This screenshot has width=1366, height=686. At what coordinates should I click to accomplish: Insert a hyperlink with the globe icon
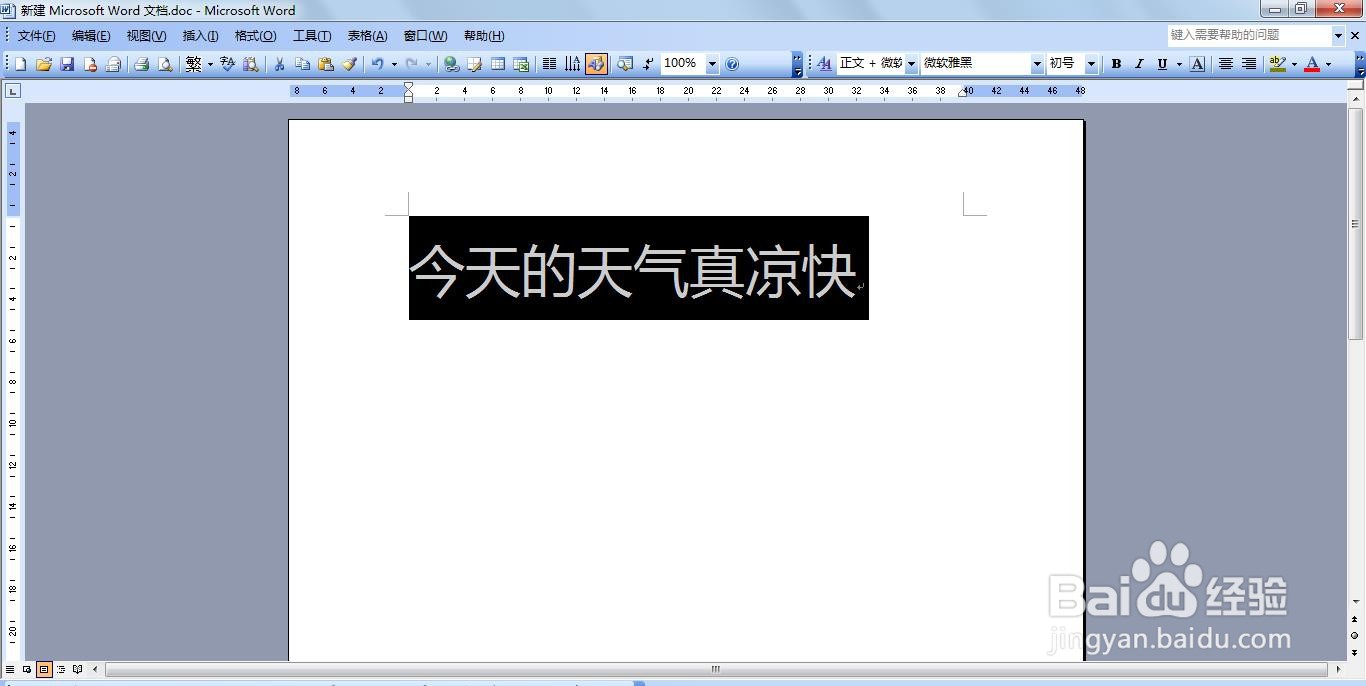pyautogui.click(x=452, y=64)
